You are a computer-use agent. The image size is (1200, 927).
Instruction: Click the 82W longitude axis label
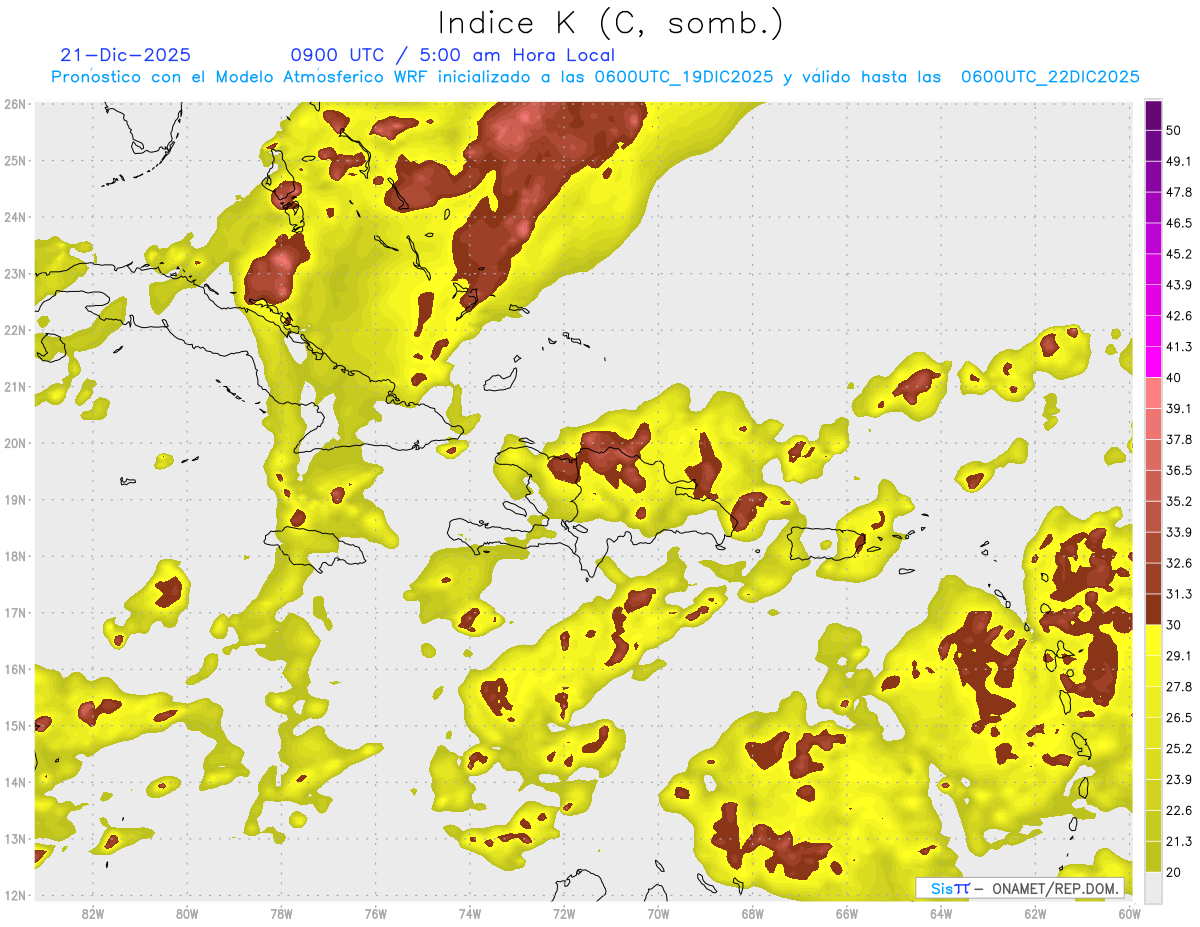tap(93, 914)
